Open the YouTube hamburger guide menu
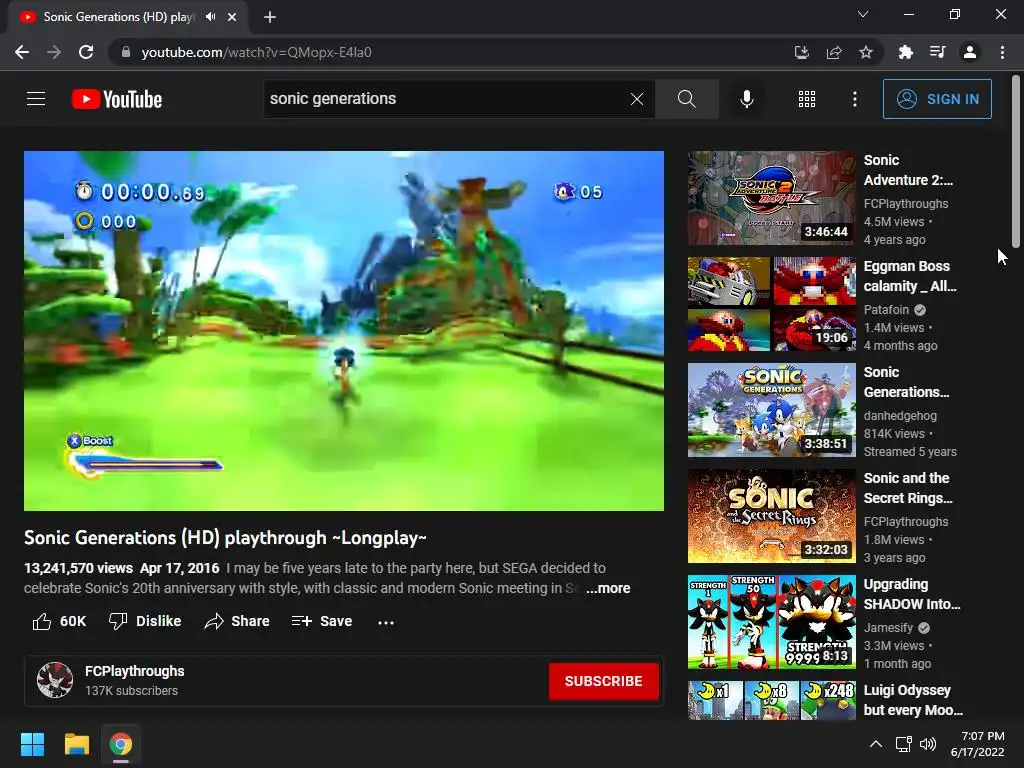Image resolution: width=1024 pixels, height=768 pixels. coord(36,99)
